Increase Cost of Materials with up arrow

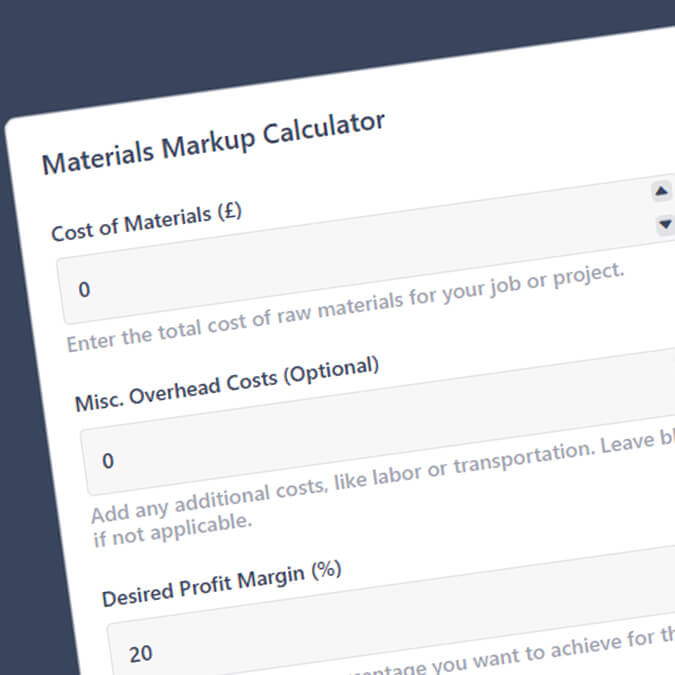pos(661,191)
